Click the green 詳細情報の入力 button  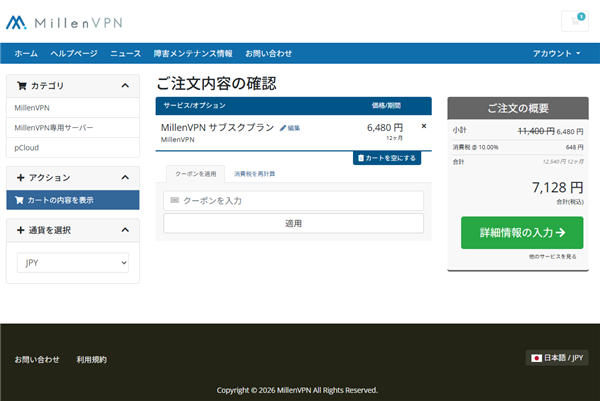pos(522,233)
